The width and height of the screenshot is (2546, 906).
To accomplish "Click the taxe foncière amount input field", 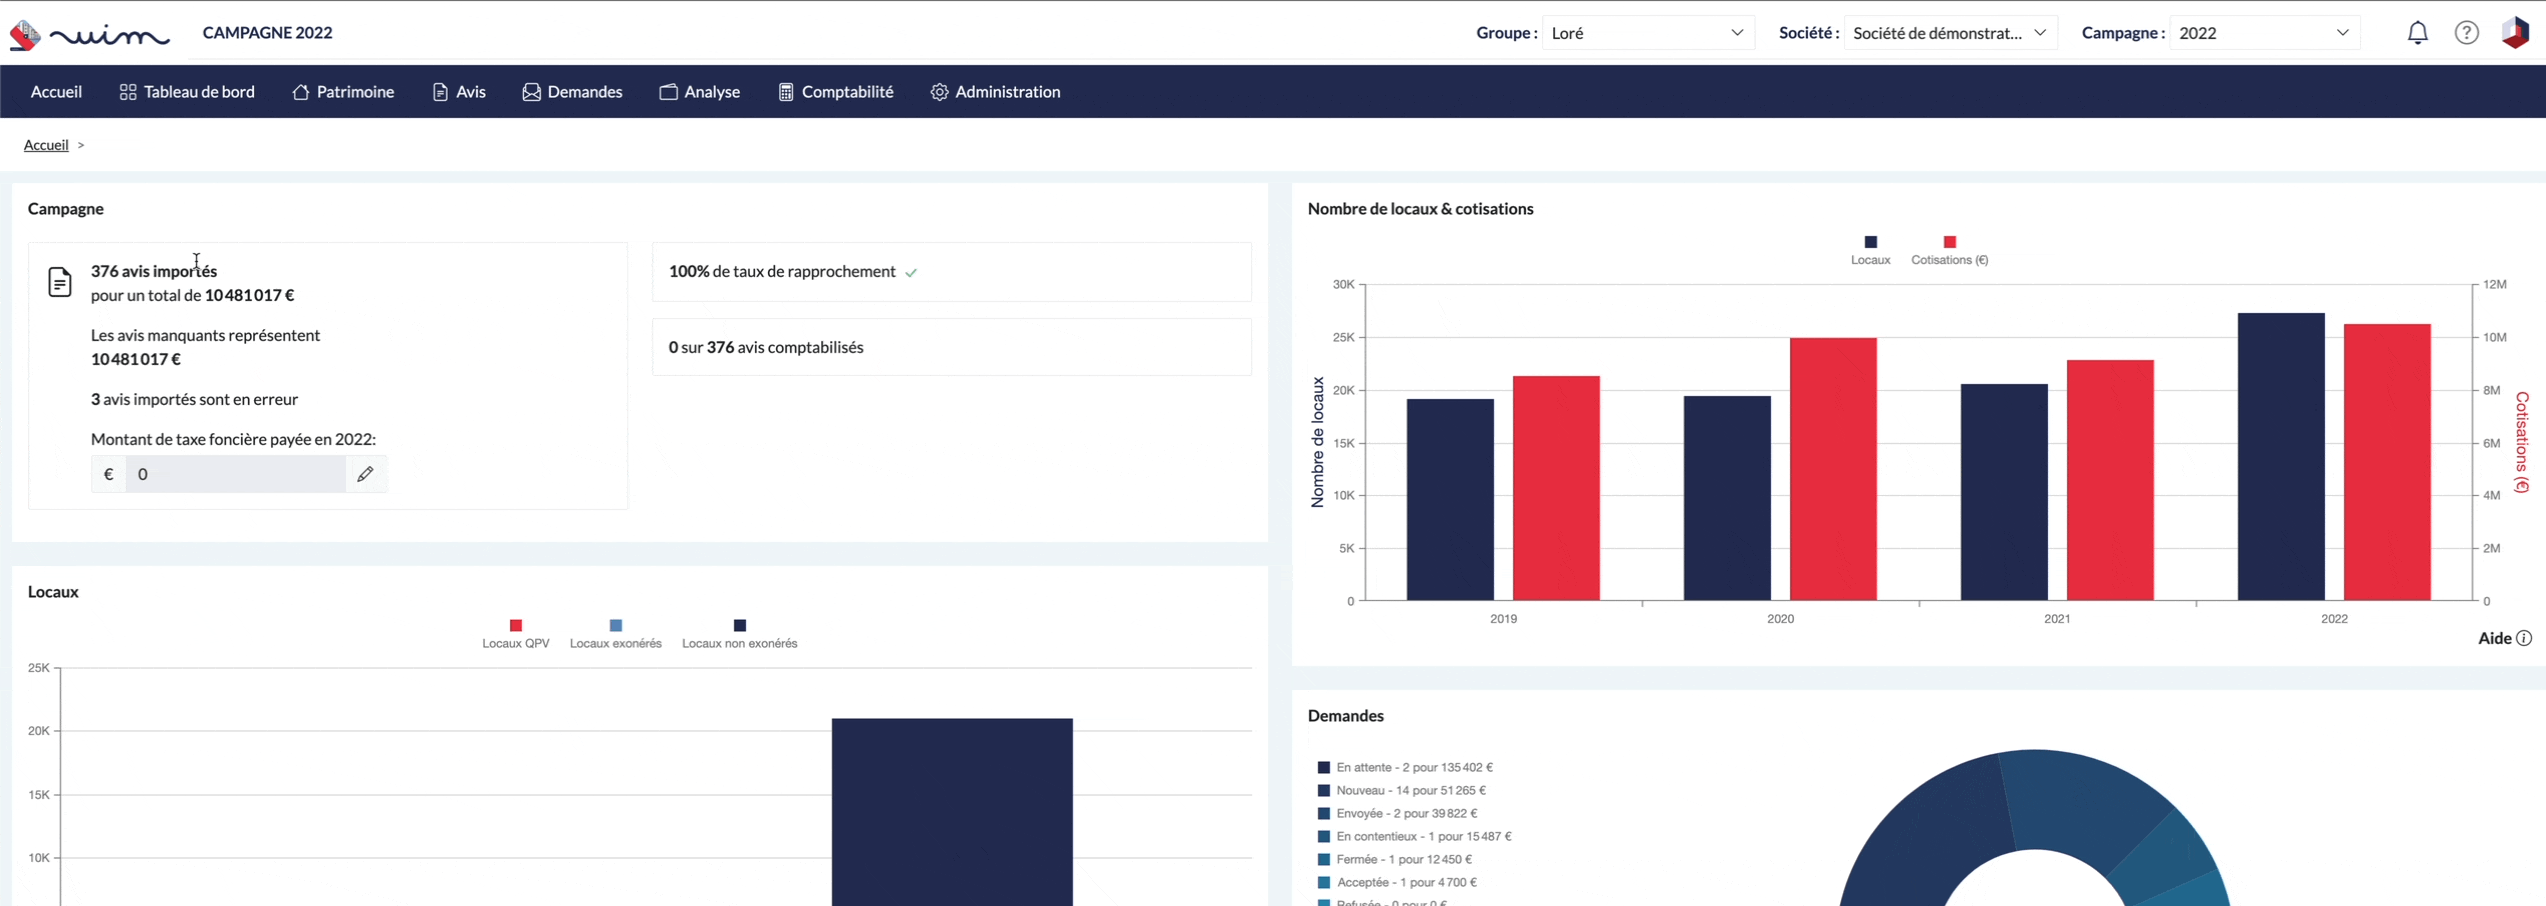I will coord(235,474).
